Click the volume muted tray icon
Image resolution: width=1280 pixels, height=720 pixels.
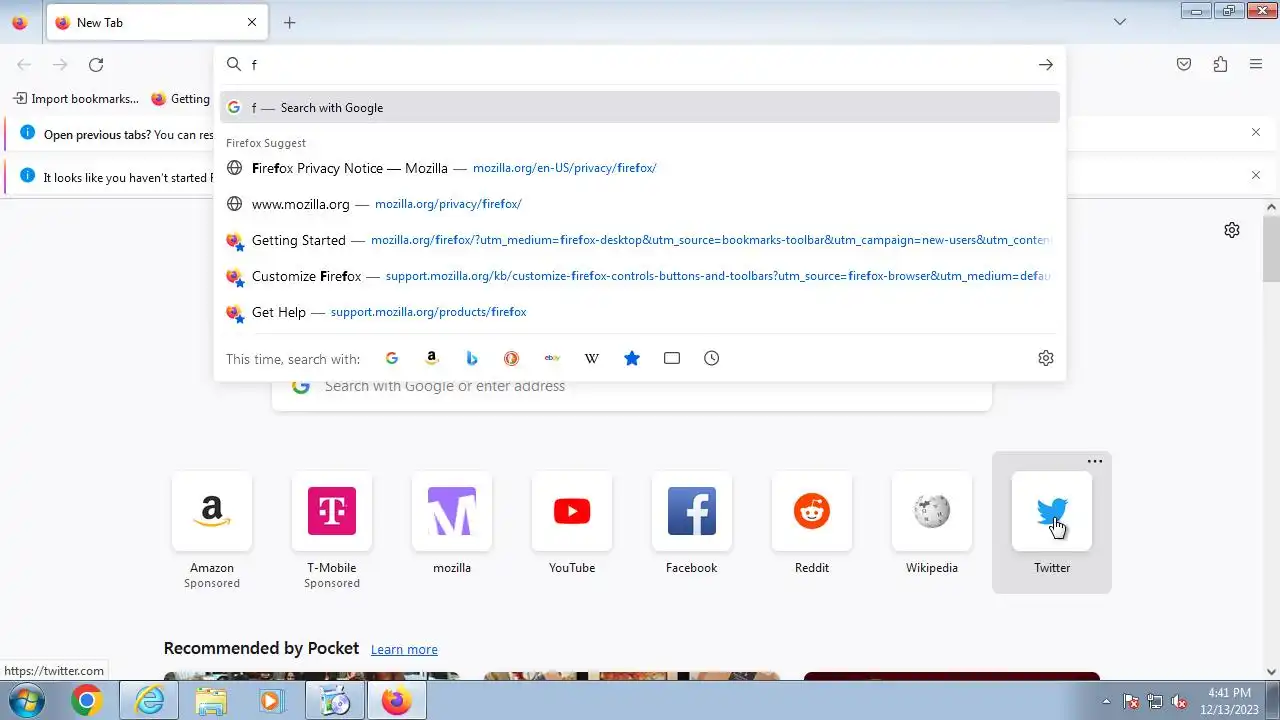(1179, 701)
